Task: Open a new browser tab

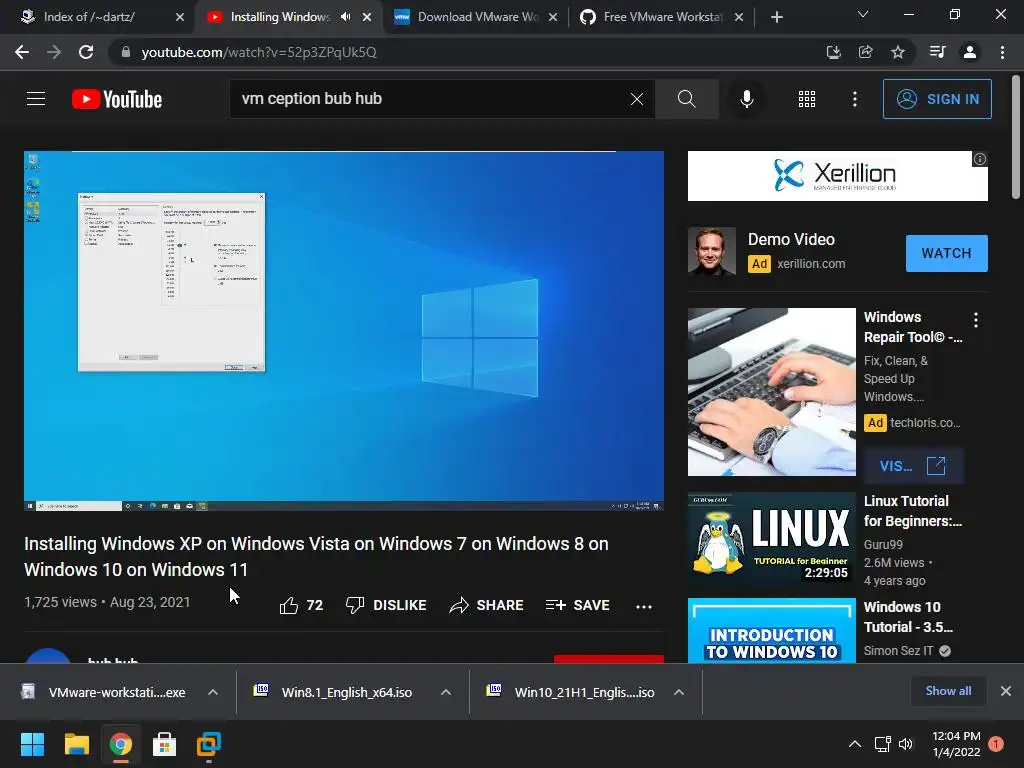Action: coord(776,17)
